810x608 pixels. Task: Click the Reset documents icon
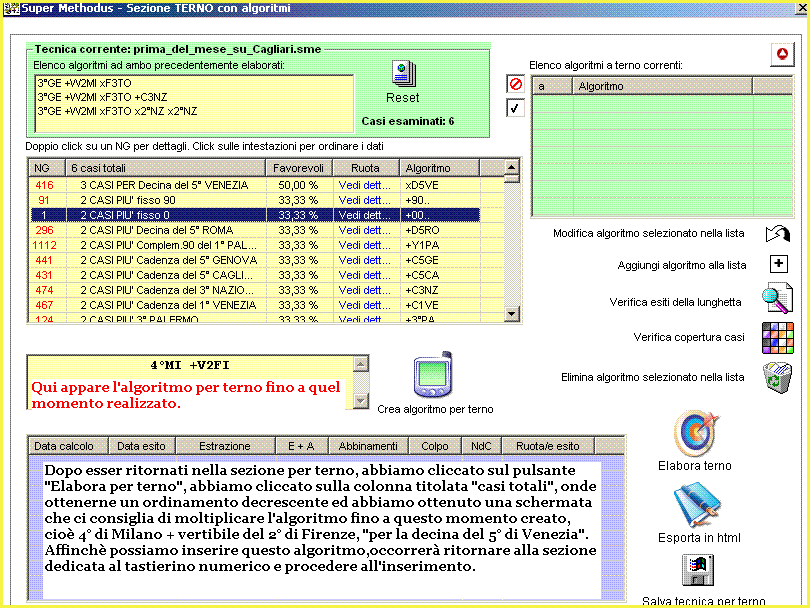point(403,74)
